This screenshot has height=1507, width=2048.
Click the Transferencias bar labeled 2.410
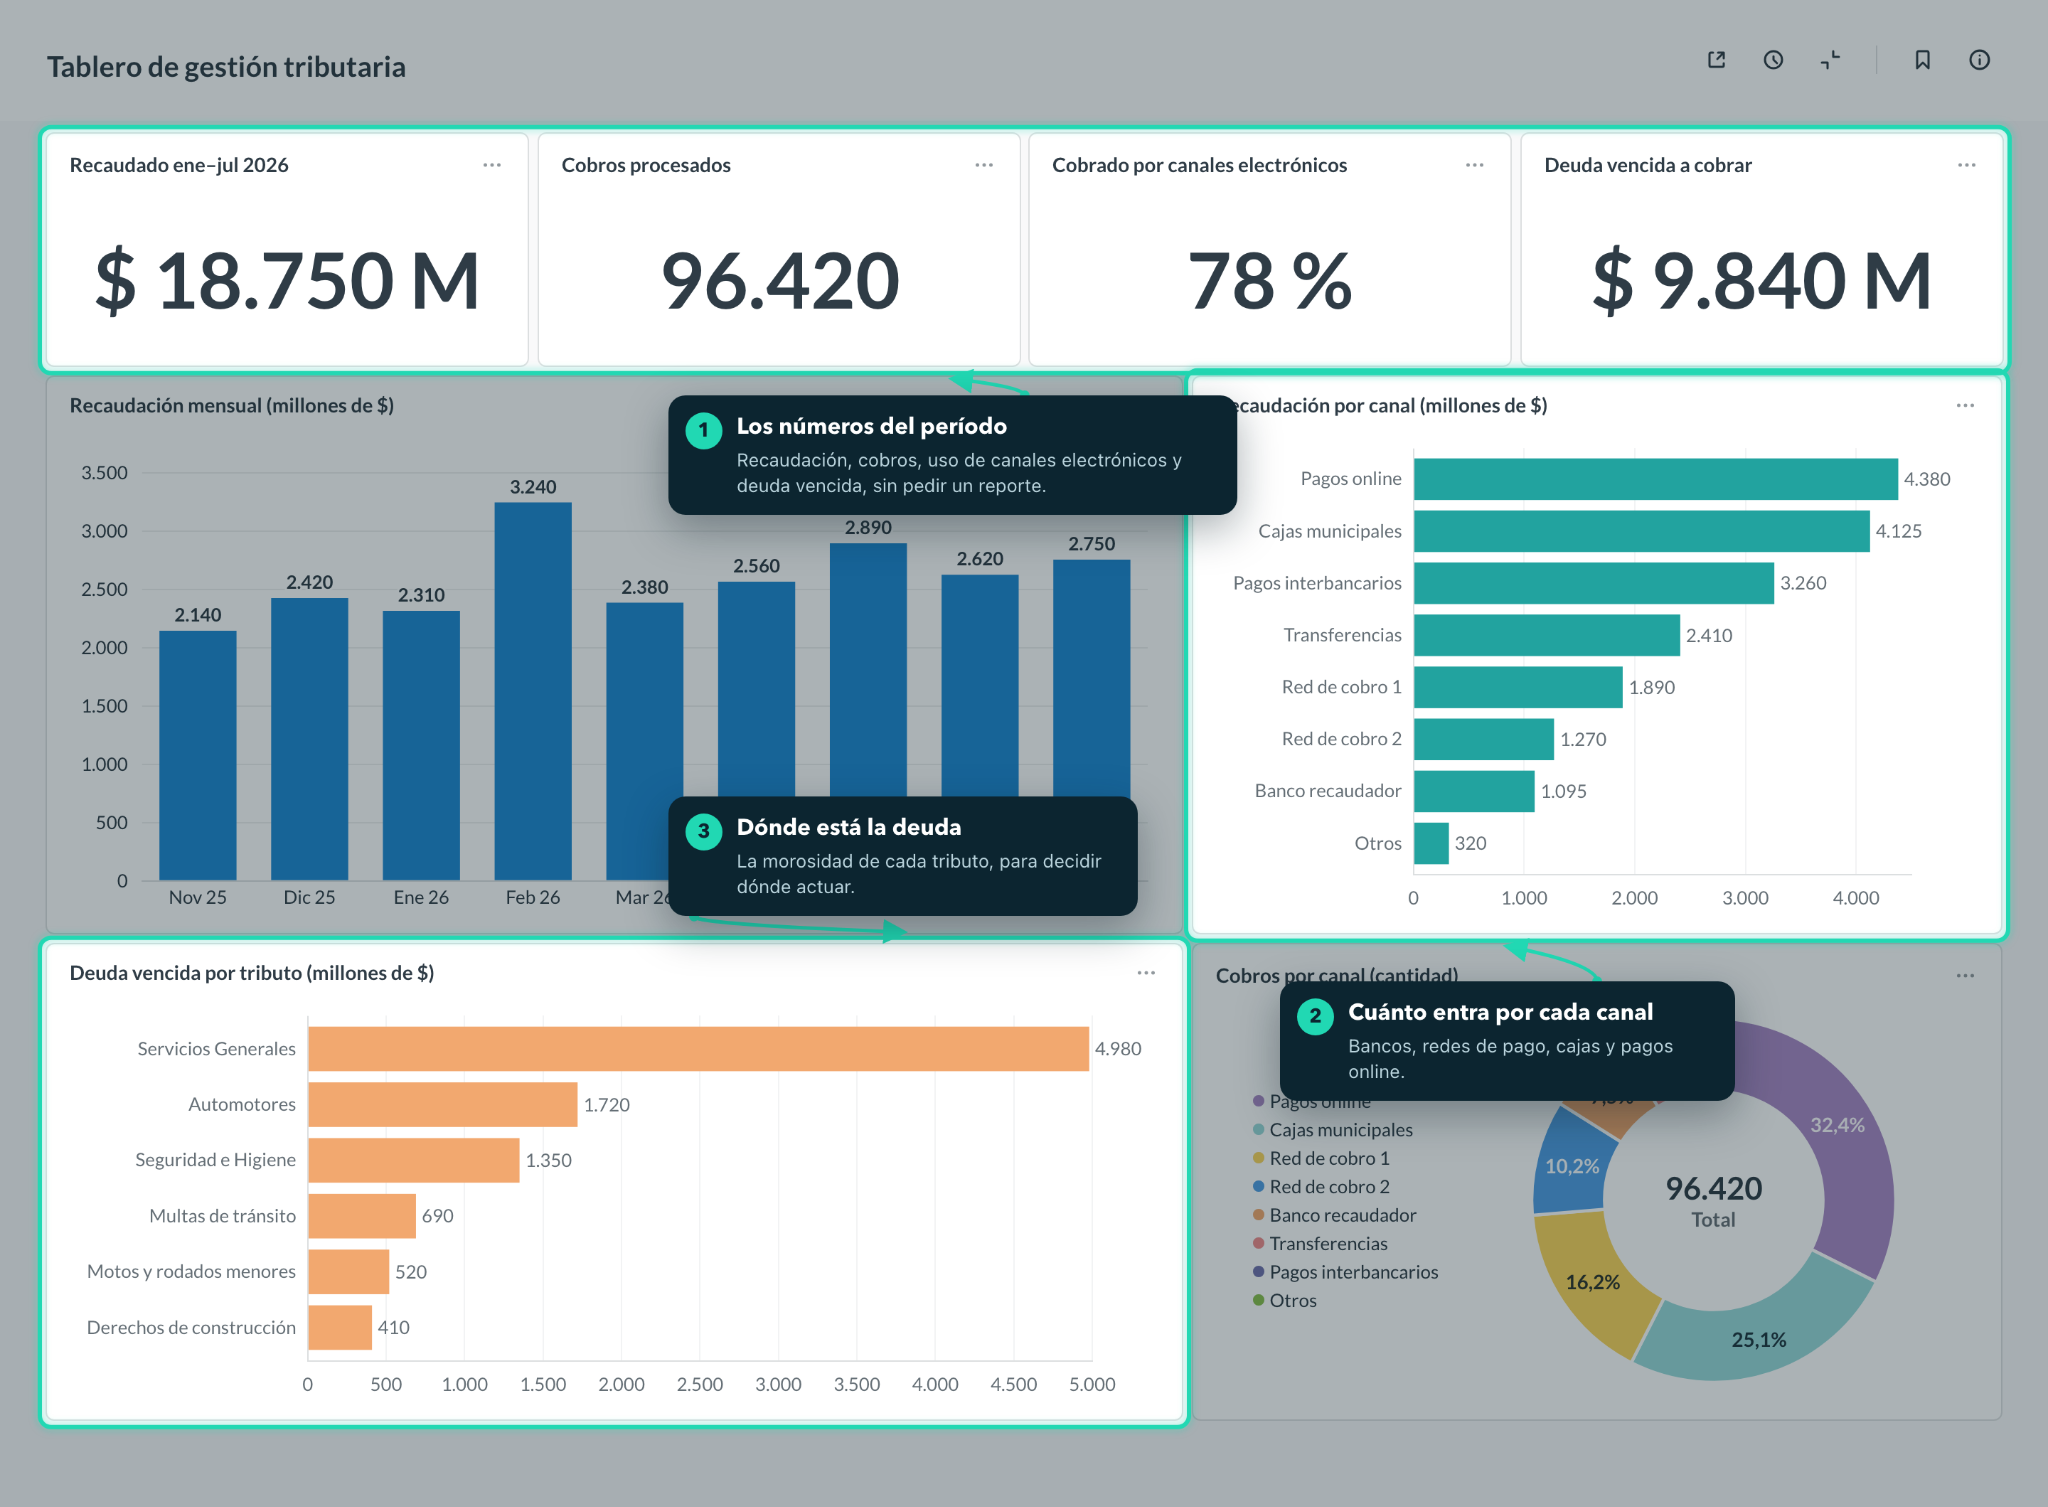[x=1547, y=635]
